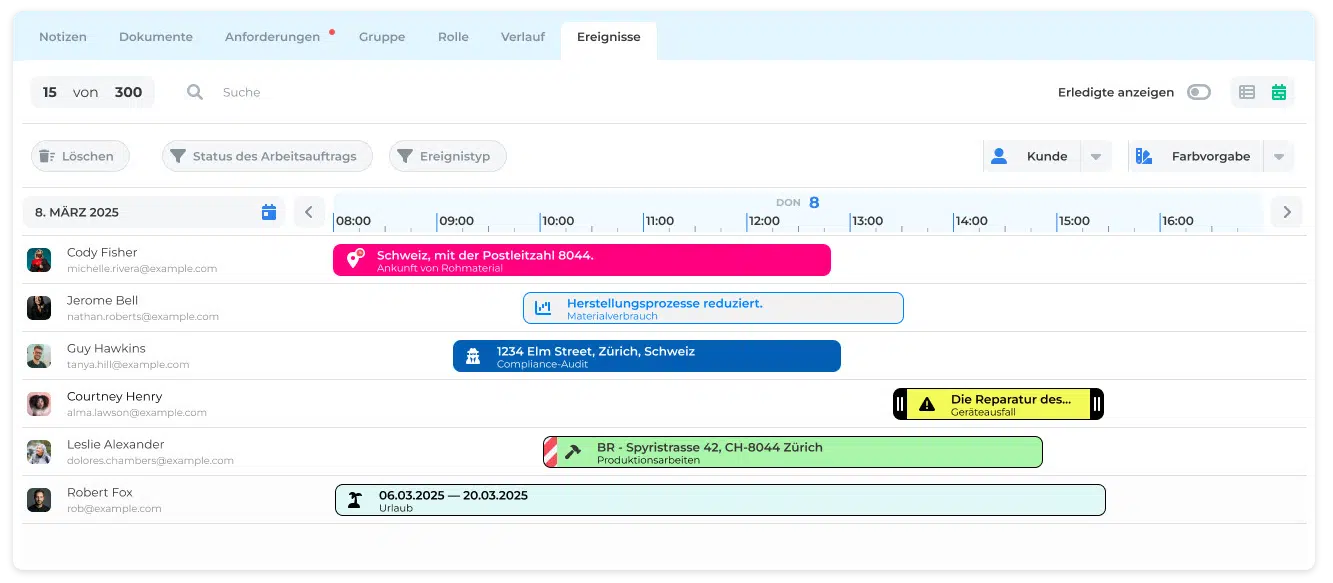Open the Anforderungen tab
The width and height of the screenshot is (1333, 583).
[x=273, y=37]
